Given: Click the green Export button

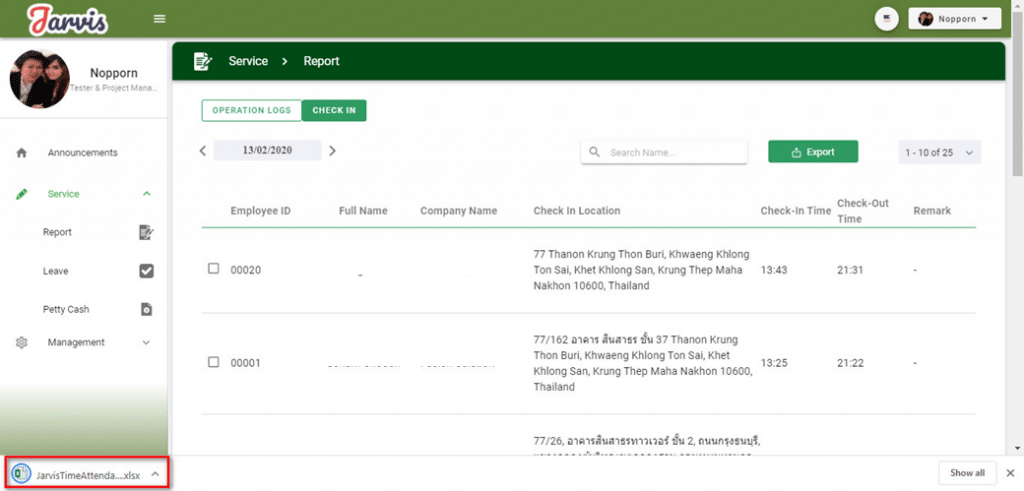Looking at the screenshot, I should 812,152.
